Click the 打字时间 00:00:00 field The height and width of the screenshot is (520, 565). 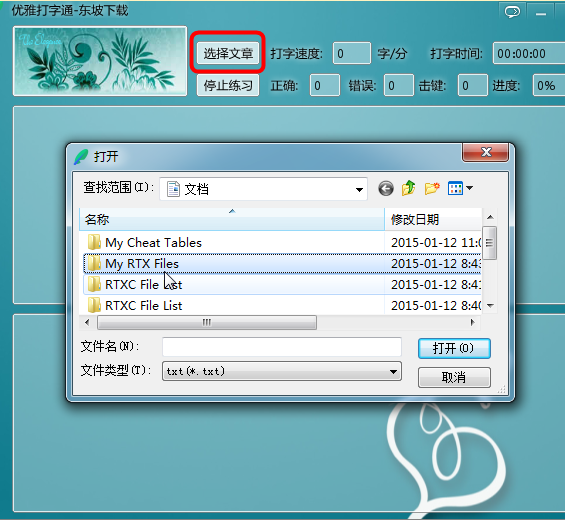[x=529, y=53]
